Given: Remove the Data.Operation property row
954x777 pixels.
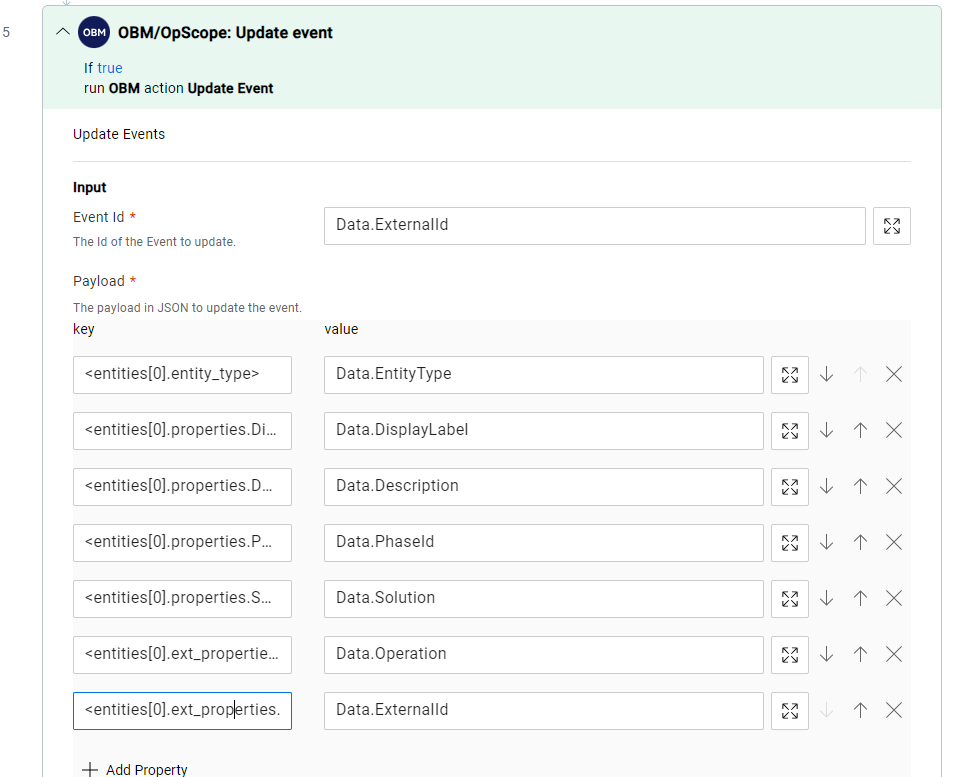Looking at the screenshot, I should coord(893,654).
